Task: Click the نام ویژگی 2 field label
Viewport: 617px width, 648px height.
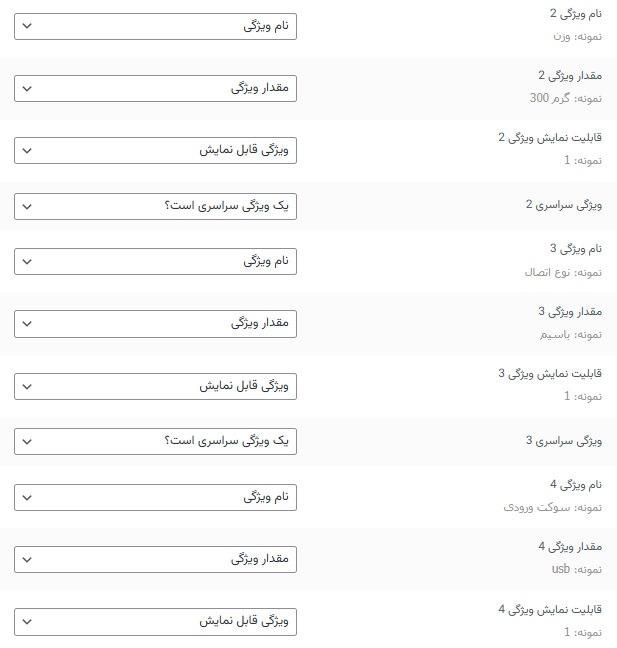Action: pos(576,13)
